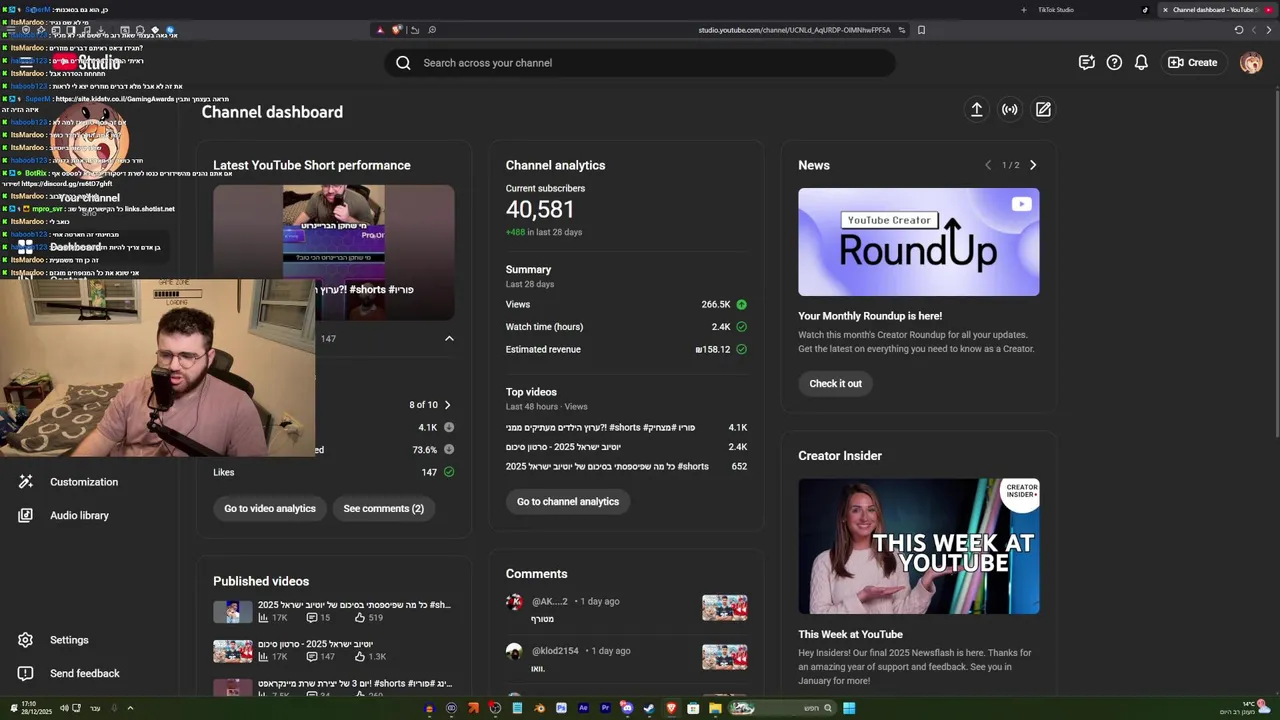
Task: Click the Likes 147 check icon
Action: click(x=449, y=472)
